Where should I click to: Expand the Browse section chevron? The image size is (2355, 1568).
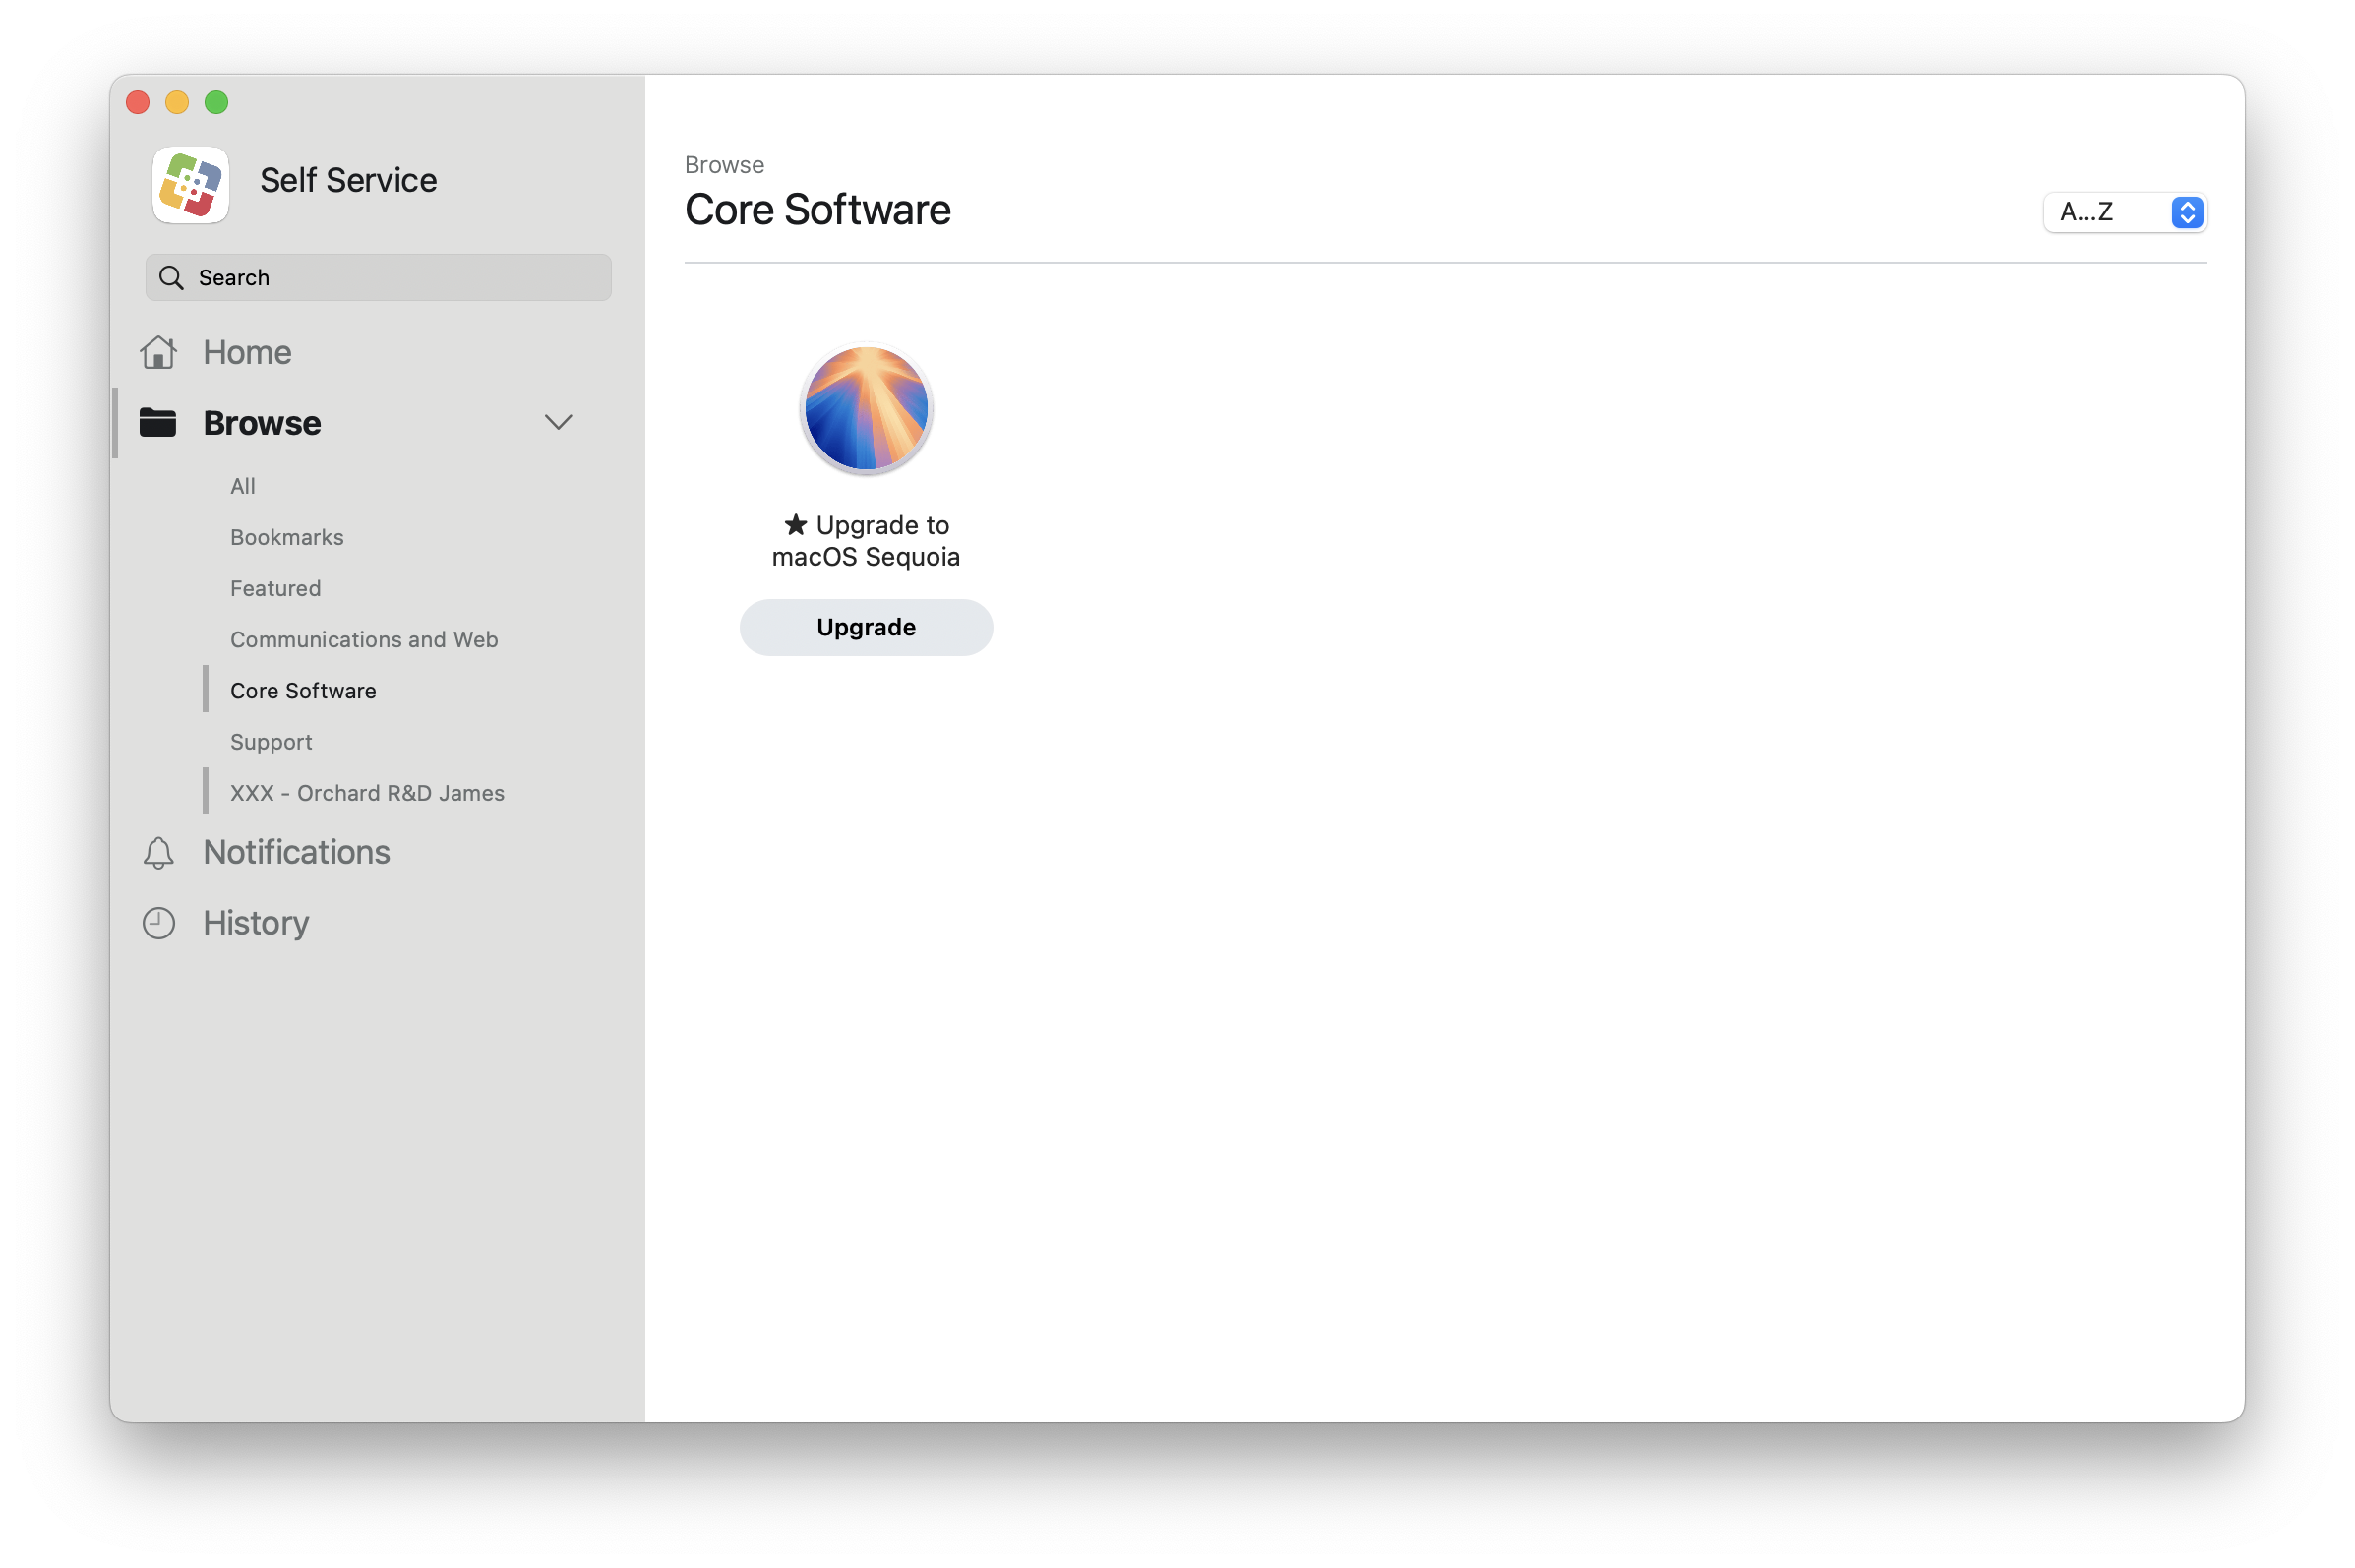coord(558,422)
